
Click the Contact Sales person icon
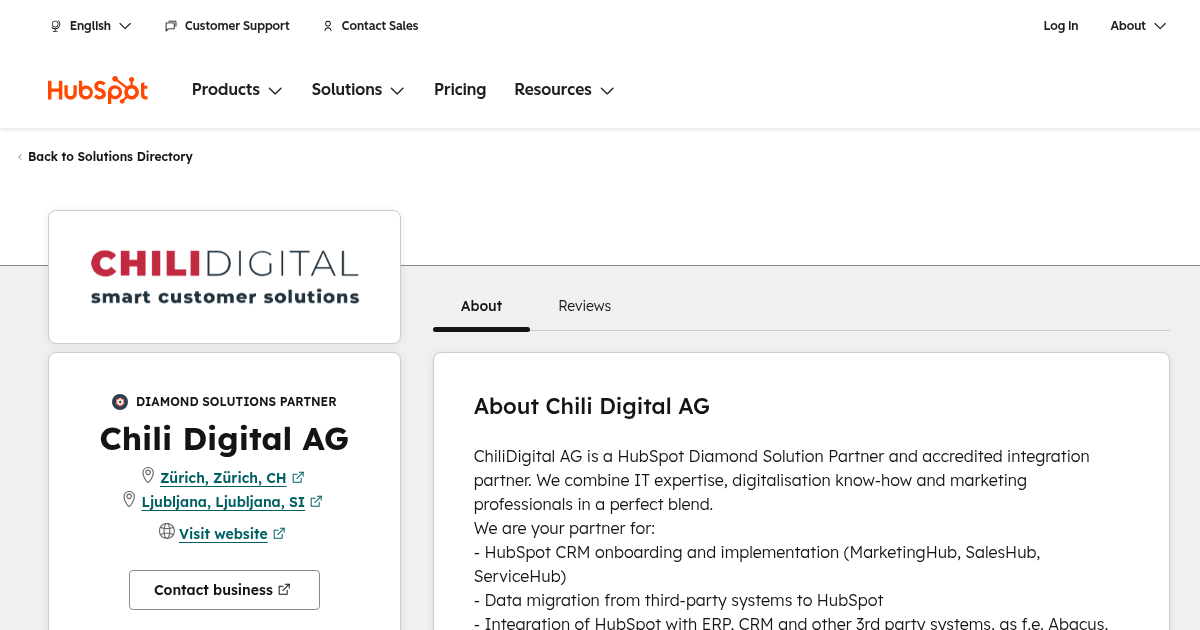tap(328, 26)
